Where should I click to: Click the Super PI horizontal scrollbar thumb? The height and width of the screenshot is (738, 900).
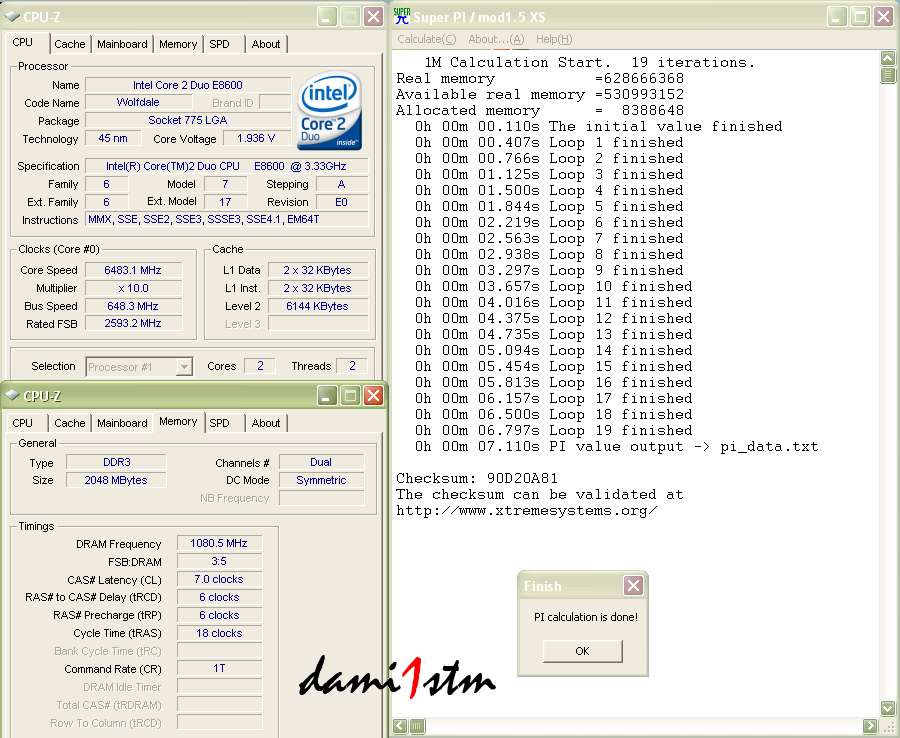coord(418,726)
